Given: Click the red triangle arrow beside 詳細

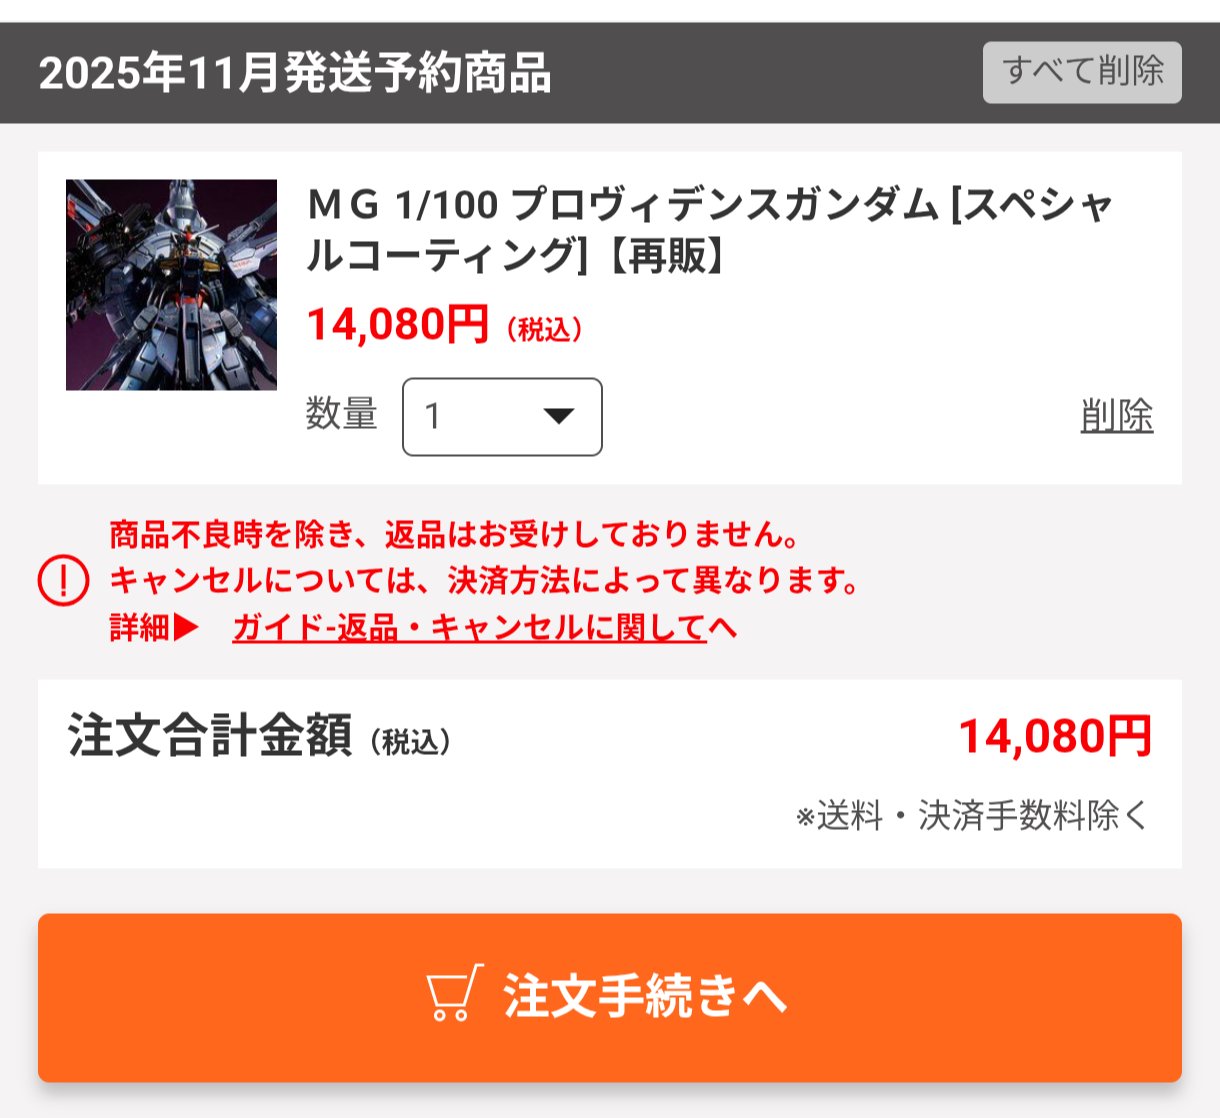Looking at the screenshot, I should [x=187, y=628].
